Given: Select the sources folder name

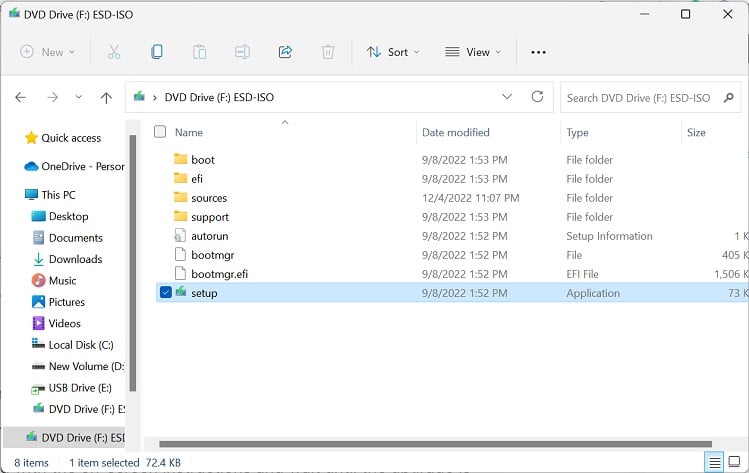Looking at the screenshot, I should coord(209,198).
